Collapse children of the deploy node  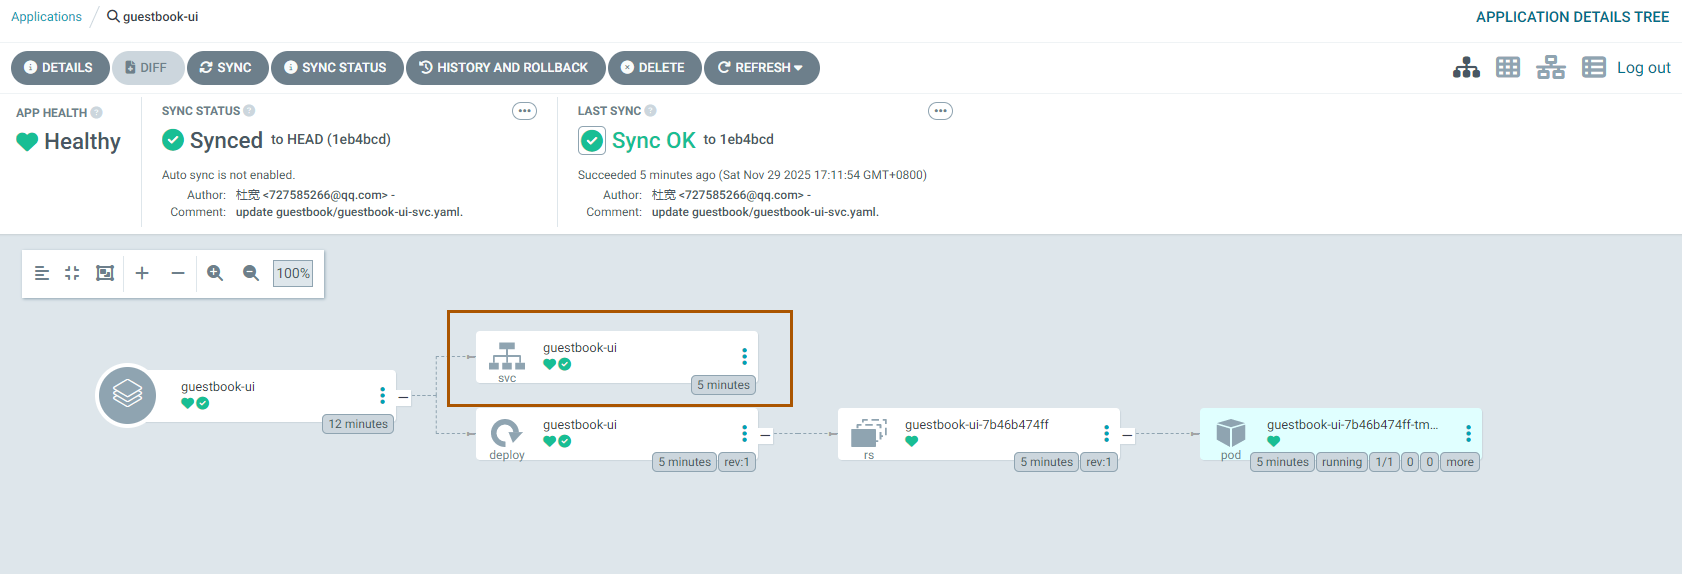(766, 435)
